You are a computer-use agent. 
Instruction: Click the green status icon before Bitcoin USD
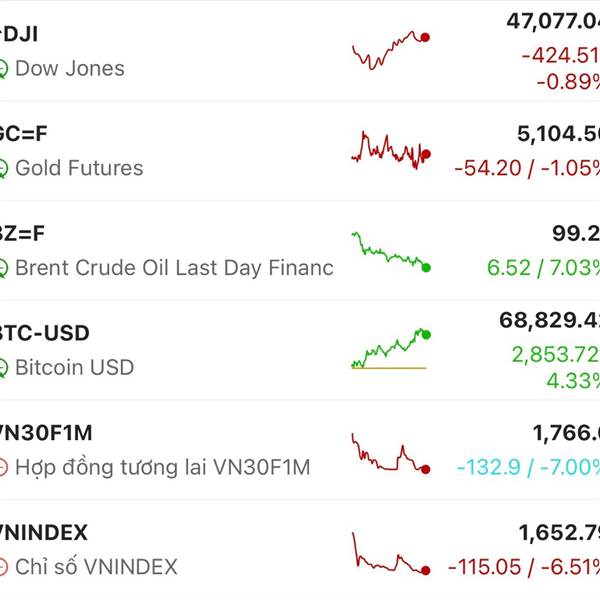pos(4,368)
